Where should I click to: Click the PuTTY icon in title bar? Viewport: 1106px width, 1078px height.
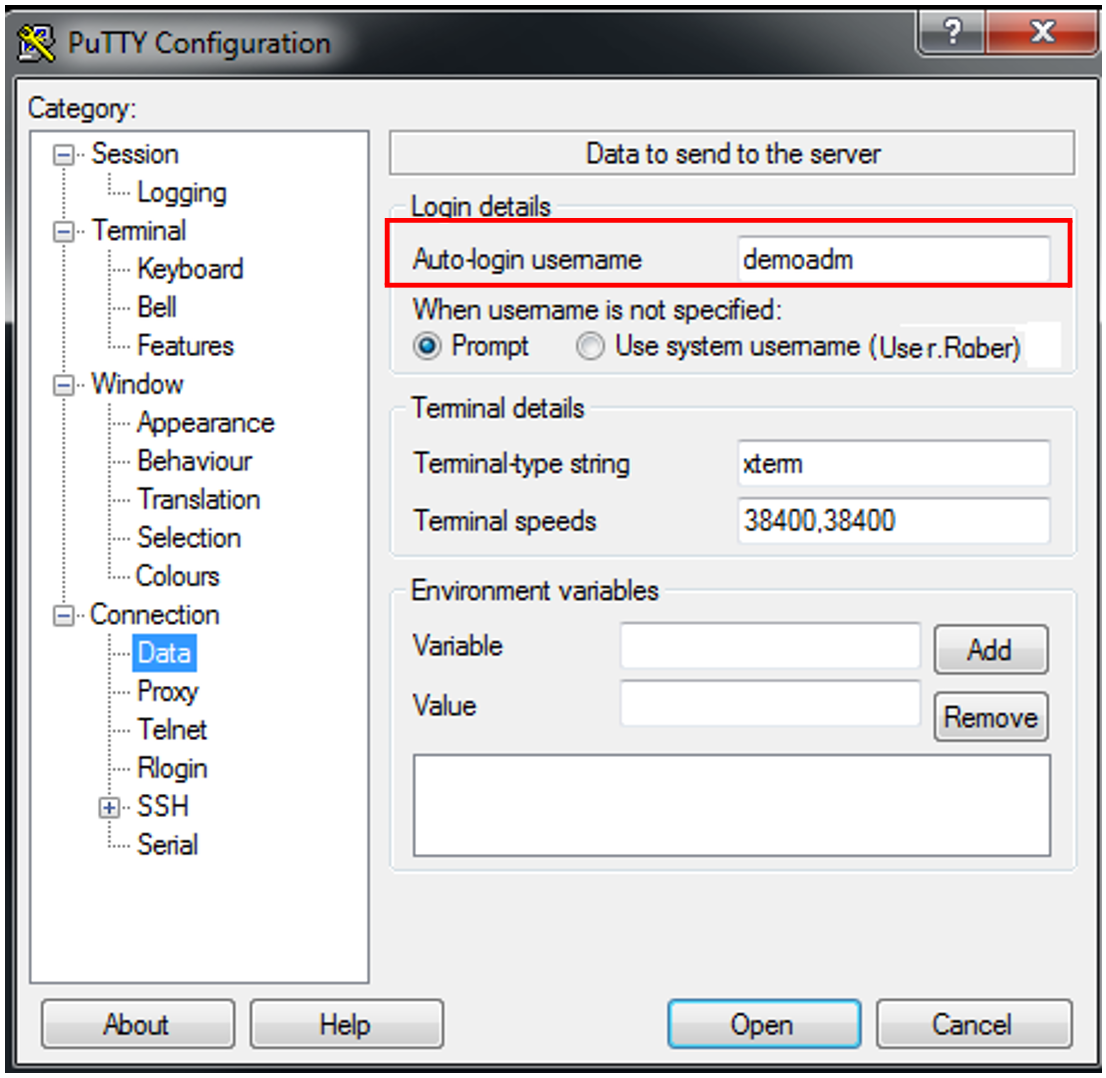pyautogui.click(x=35, y=43)
